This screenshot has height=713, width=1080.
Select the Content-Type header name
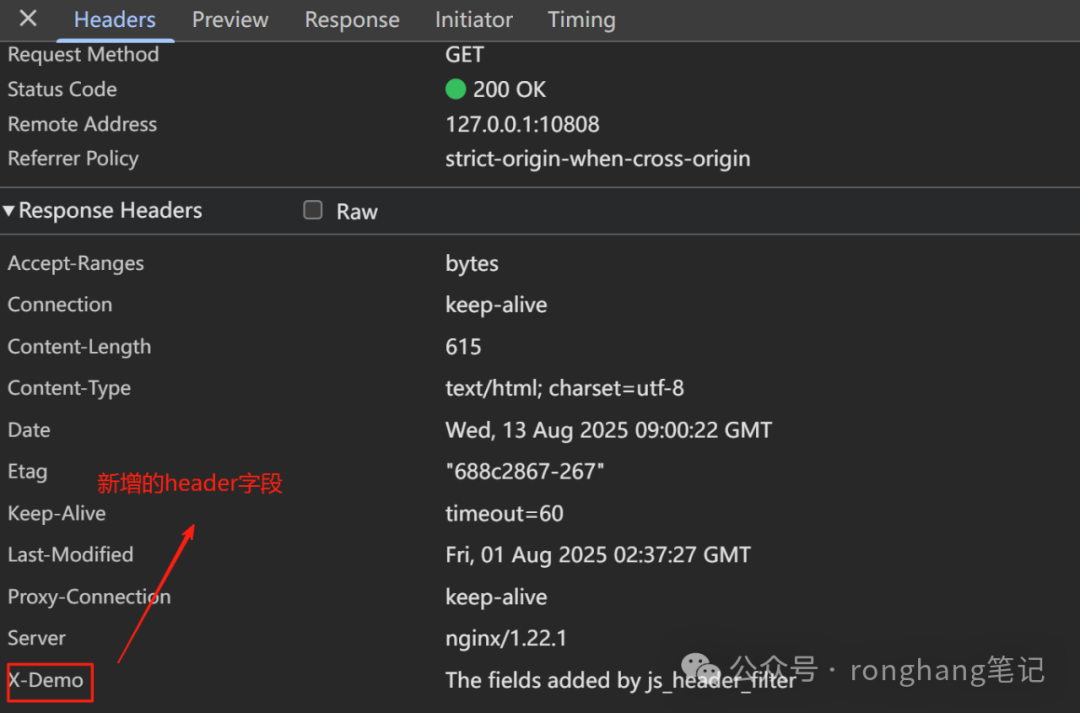69,389
